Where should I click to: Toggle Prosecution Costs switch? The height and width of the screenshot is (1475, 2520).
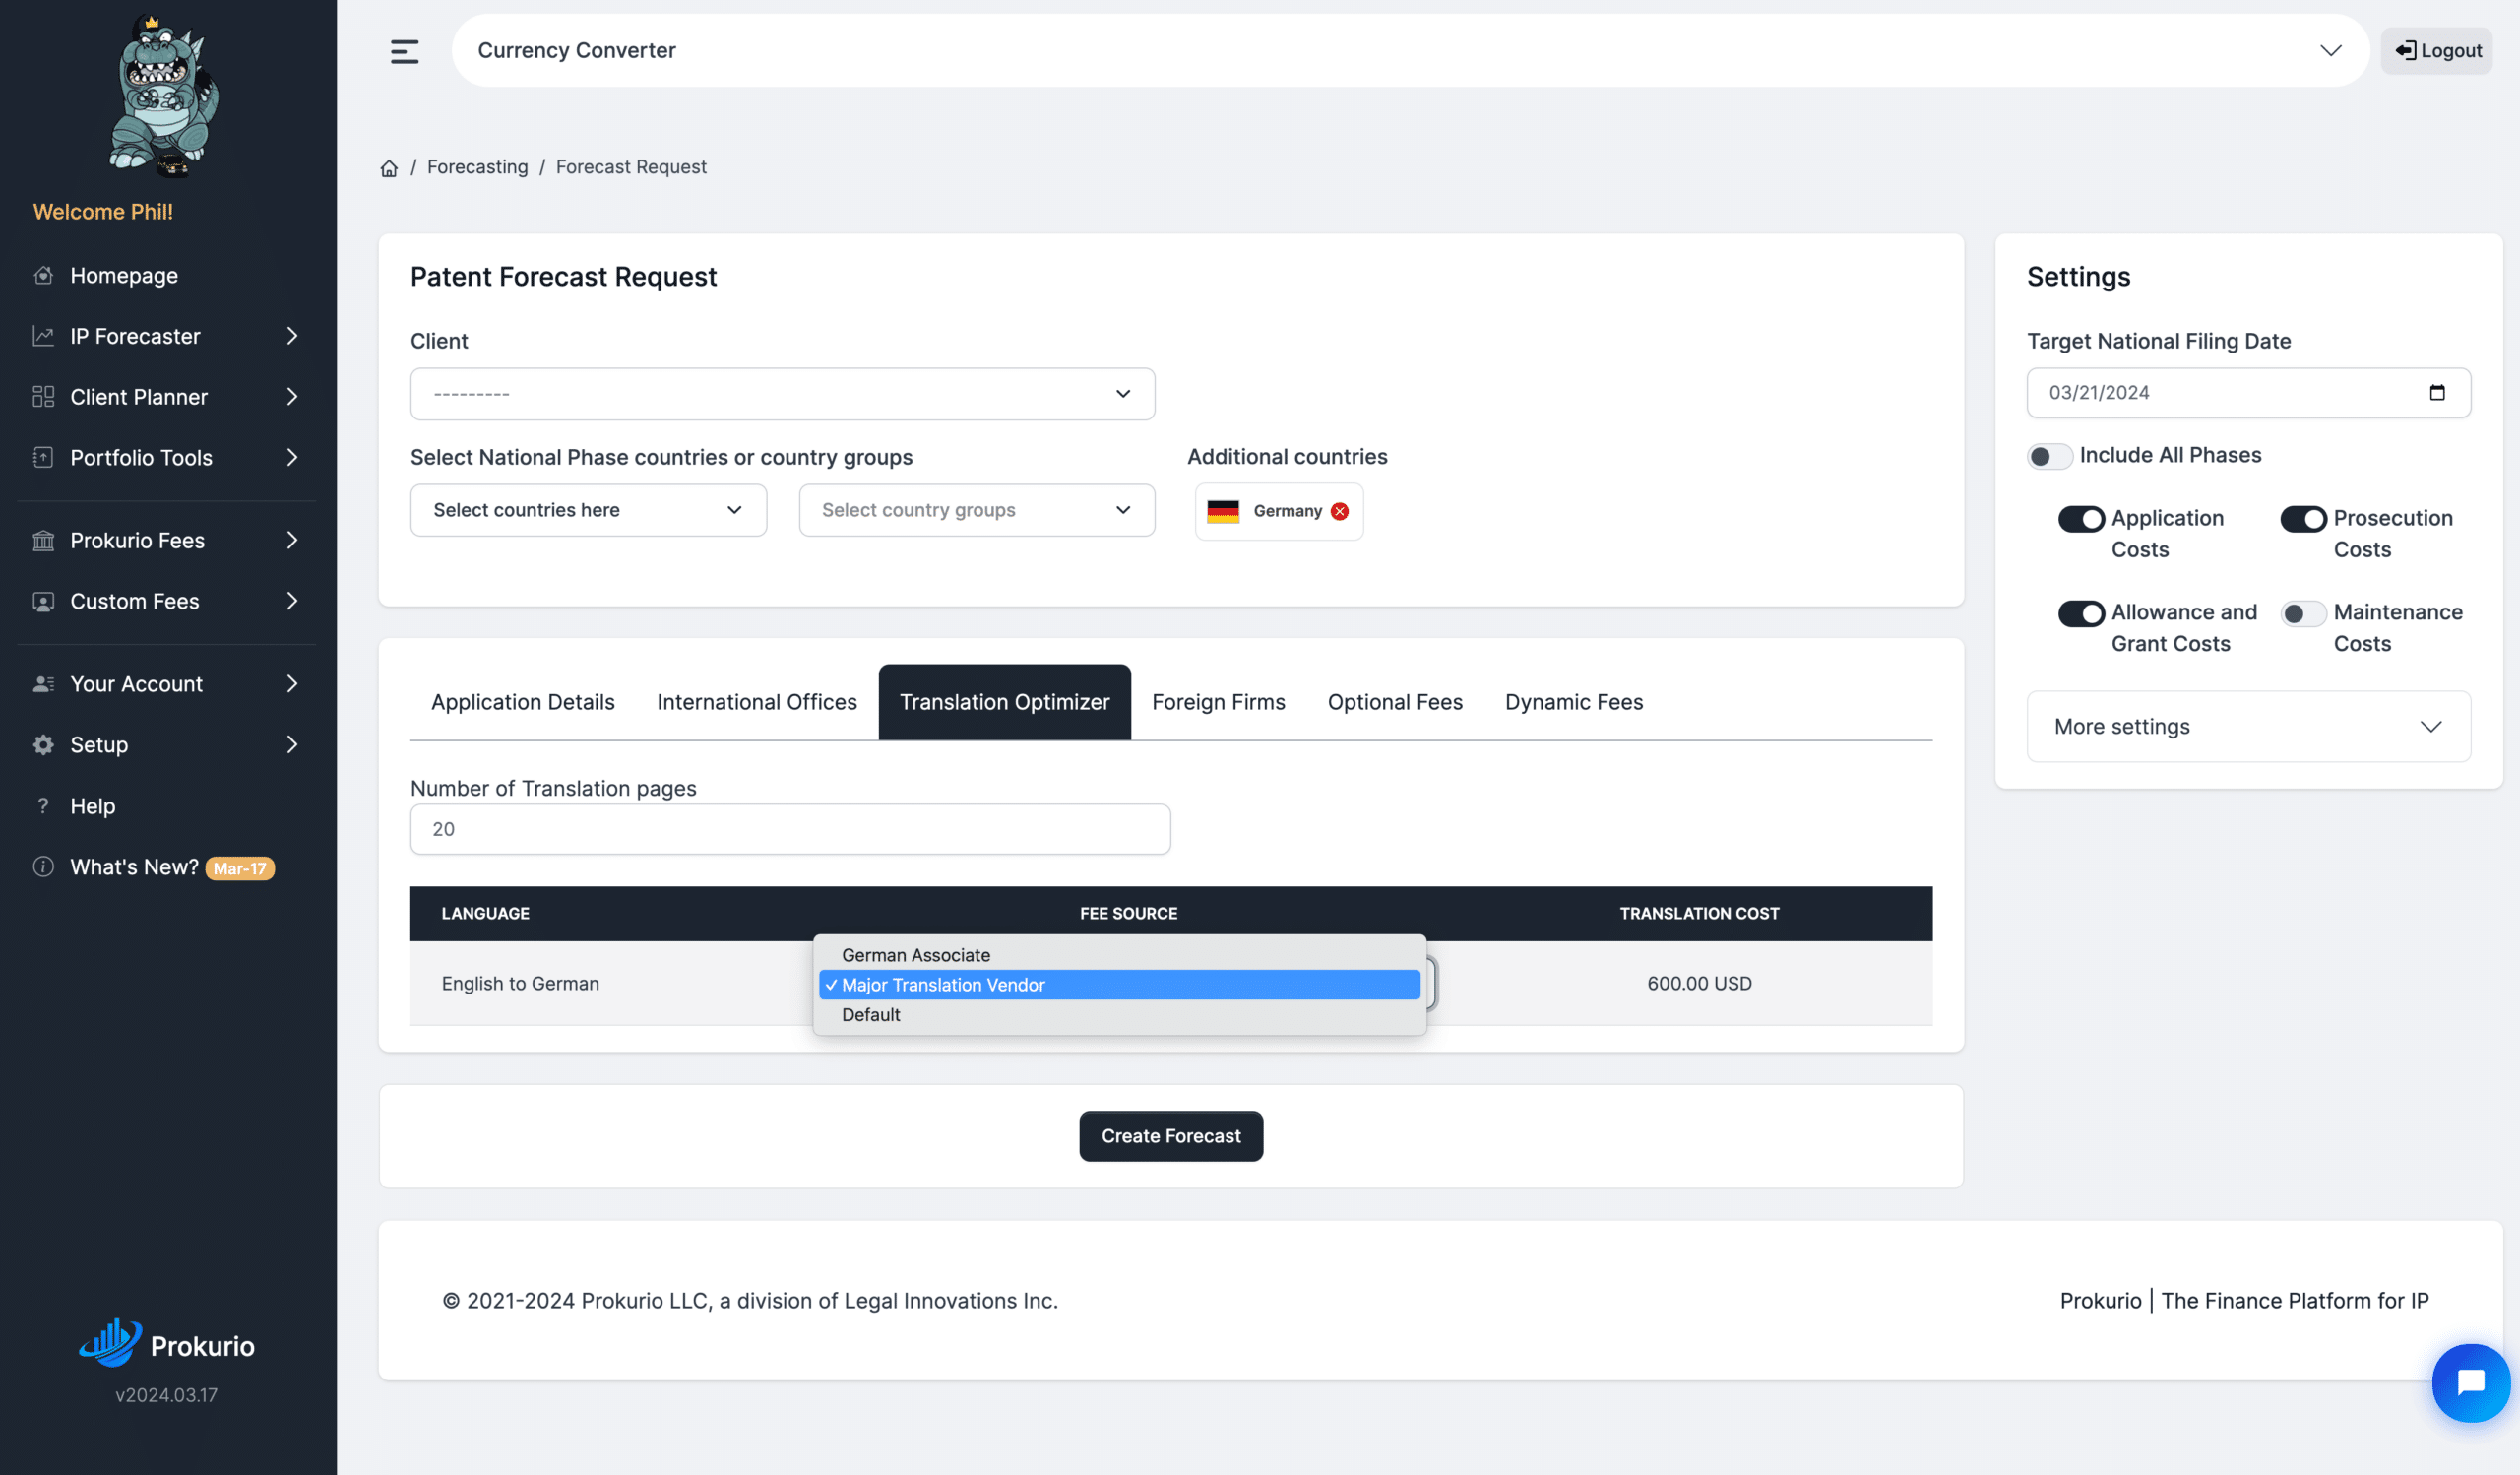pyautogui.click(x=2303, y=519)
